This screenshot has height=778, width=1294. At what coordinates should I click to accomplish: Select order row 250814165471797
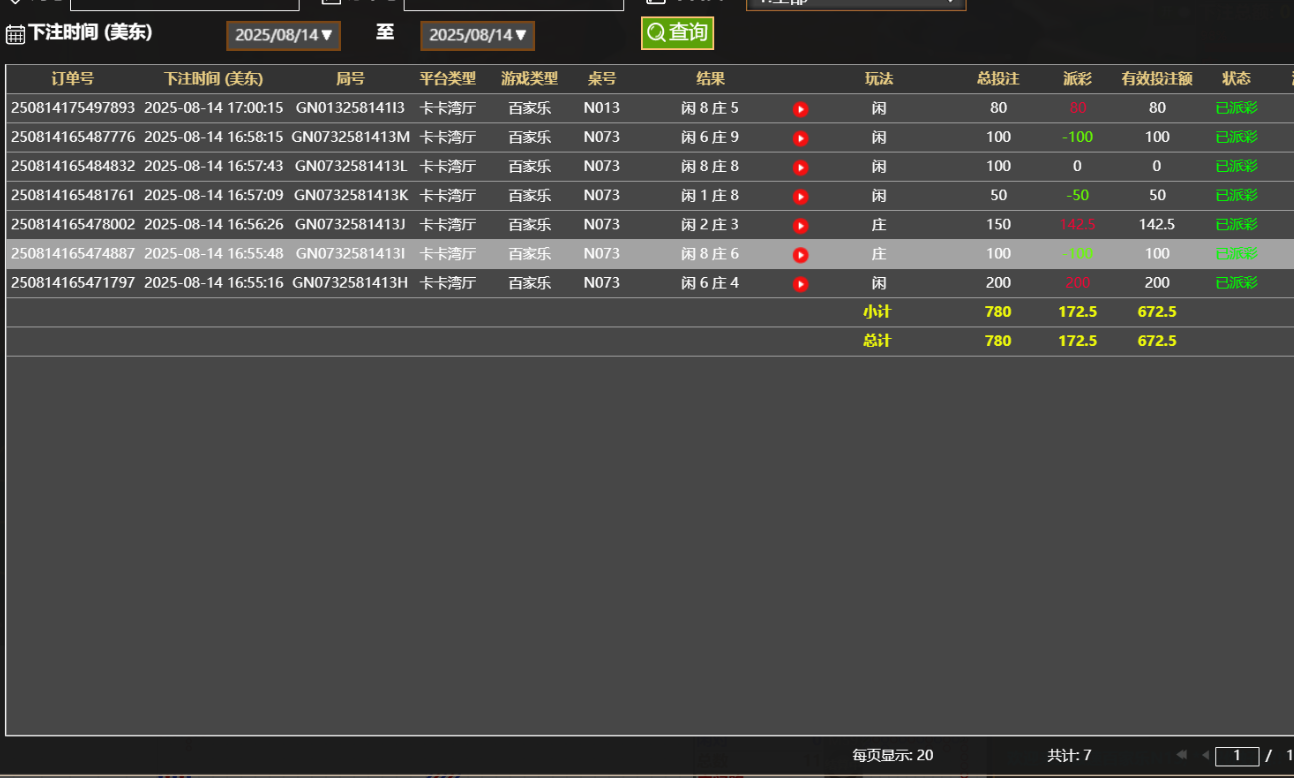pos(73,283)
